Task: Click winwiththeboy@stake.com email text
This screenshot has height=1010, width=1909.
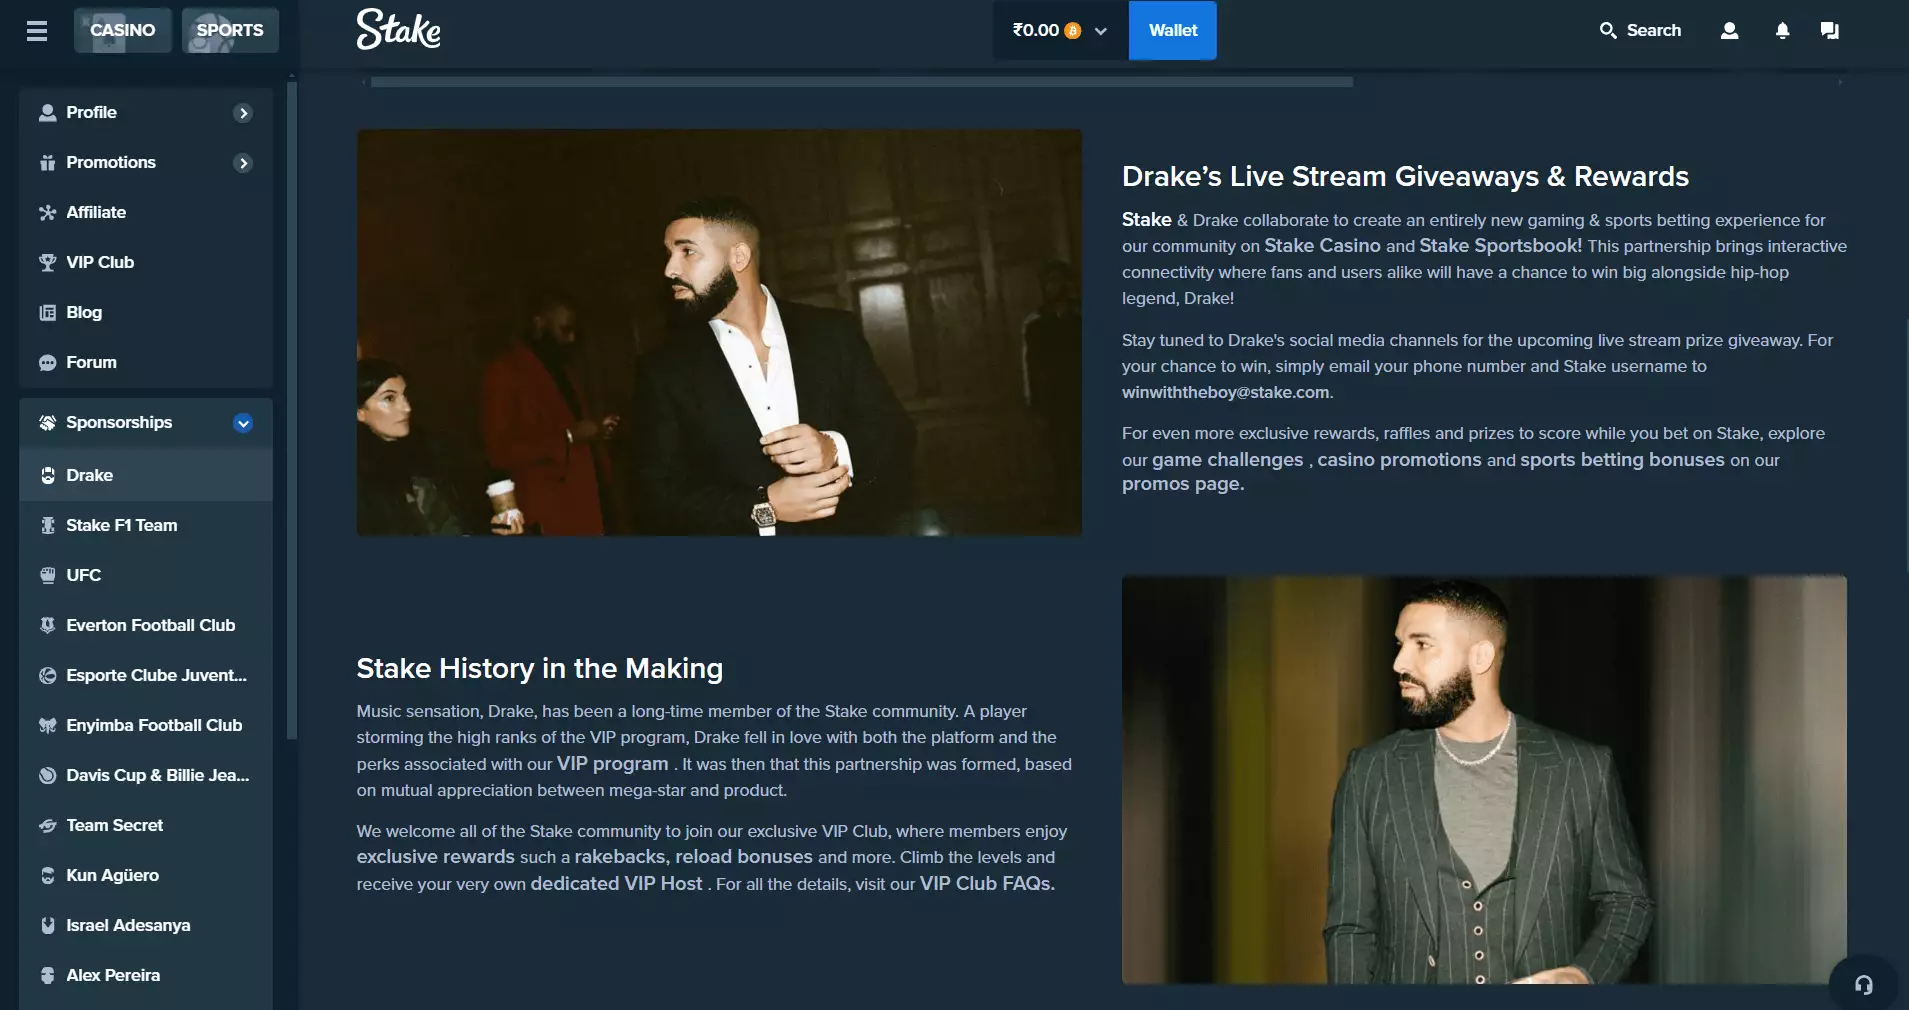Action: [1226, 393]
